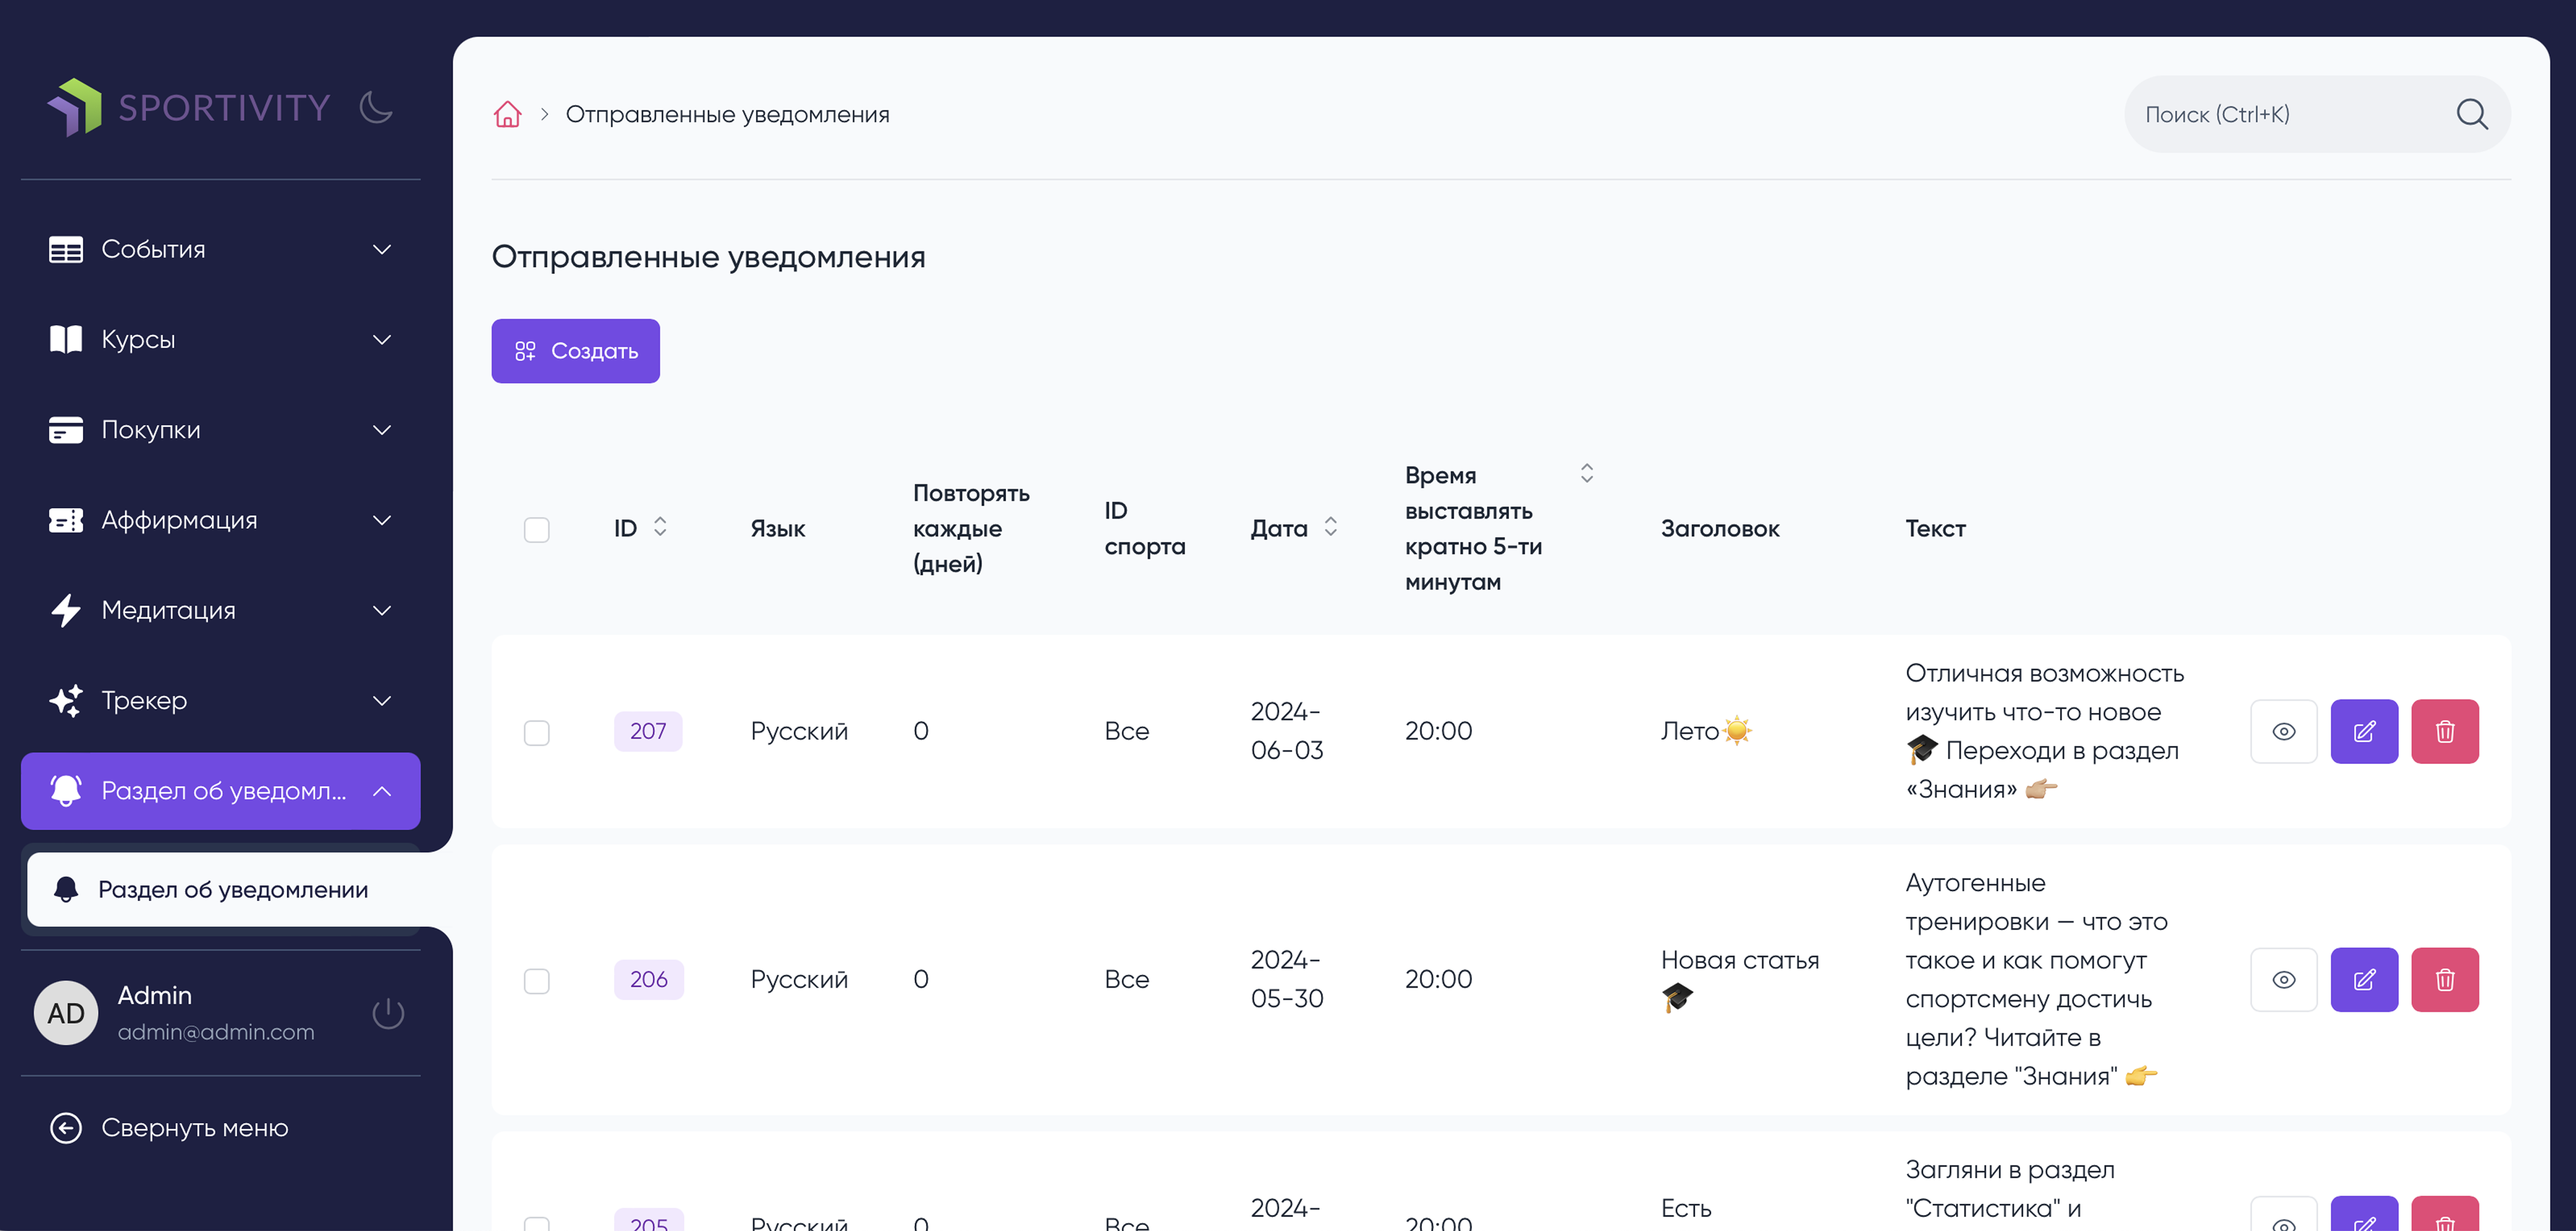
Task: Expand the Курсы menu chevron
Action: point(382,339)
